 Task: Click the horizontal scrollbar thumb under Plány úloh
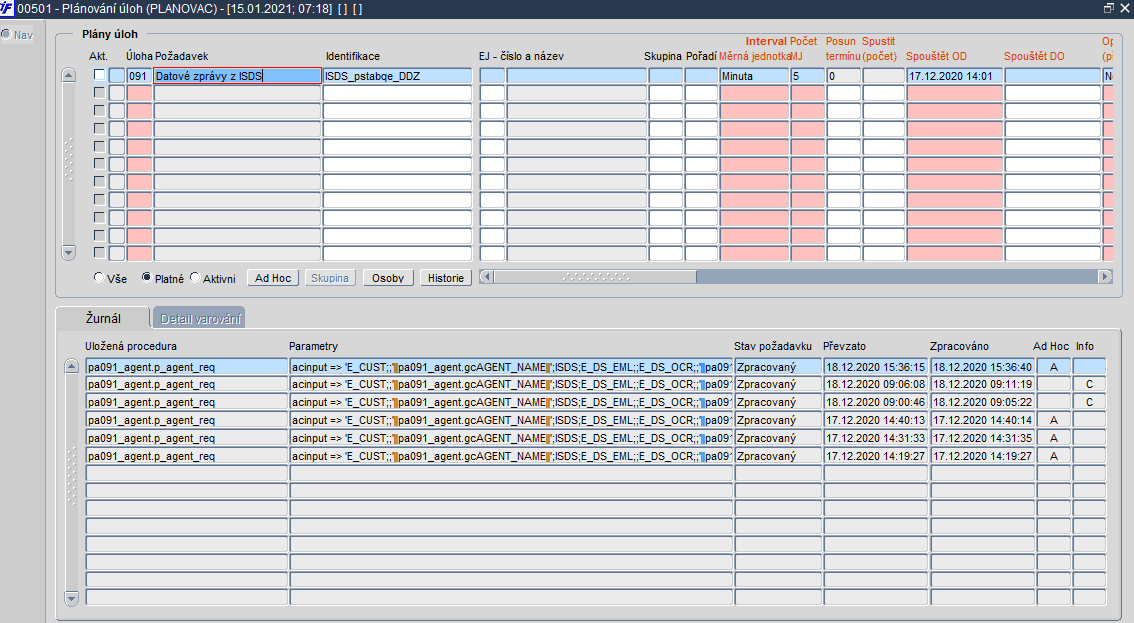point(595,276)
